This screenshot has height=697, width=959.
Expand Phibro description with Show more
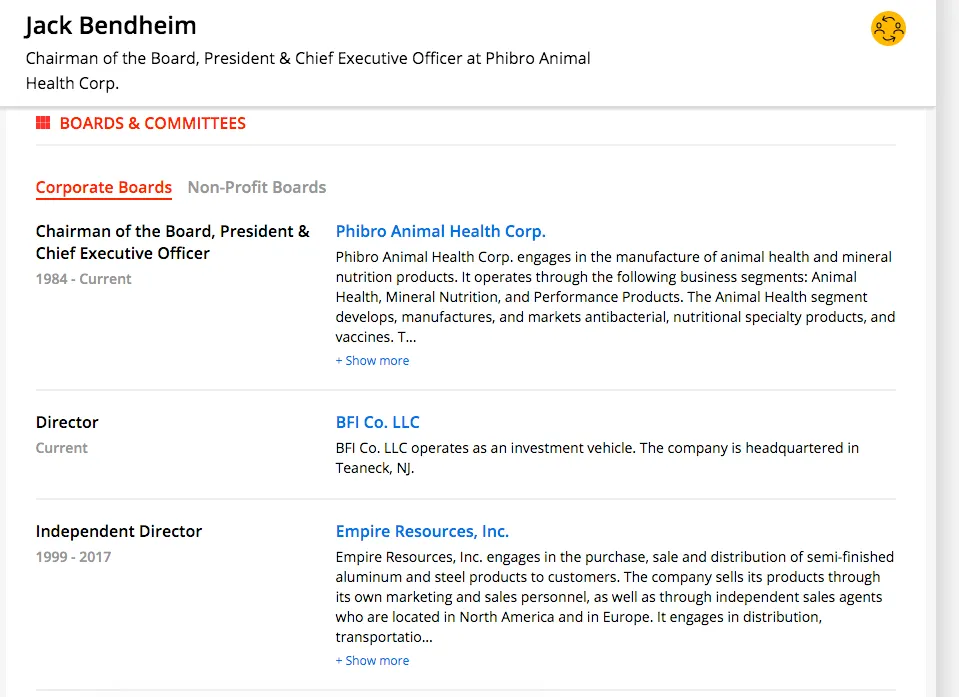point(372,361)
